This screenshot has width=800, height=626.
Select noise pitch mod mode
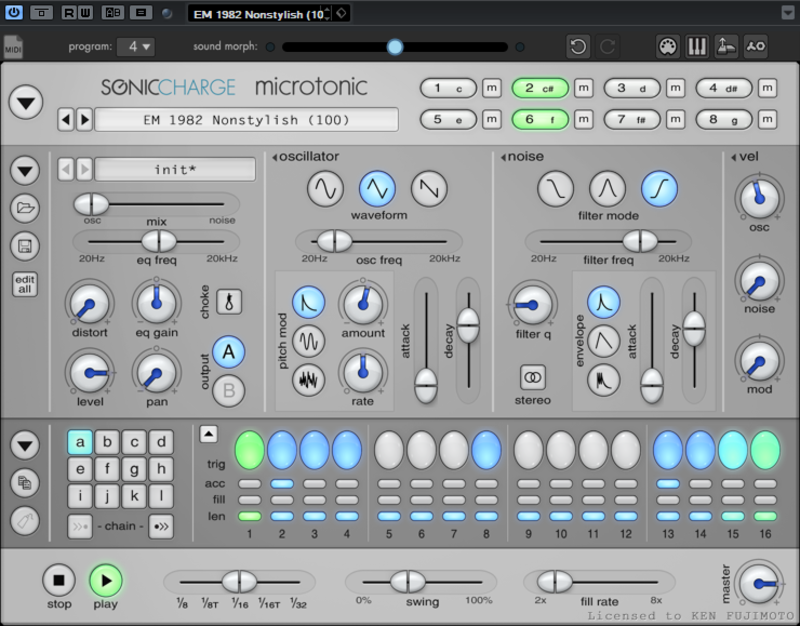point(309,380)
